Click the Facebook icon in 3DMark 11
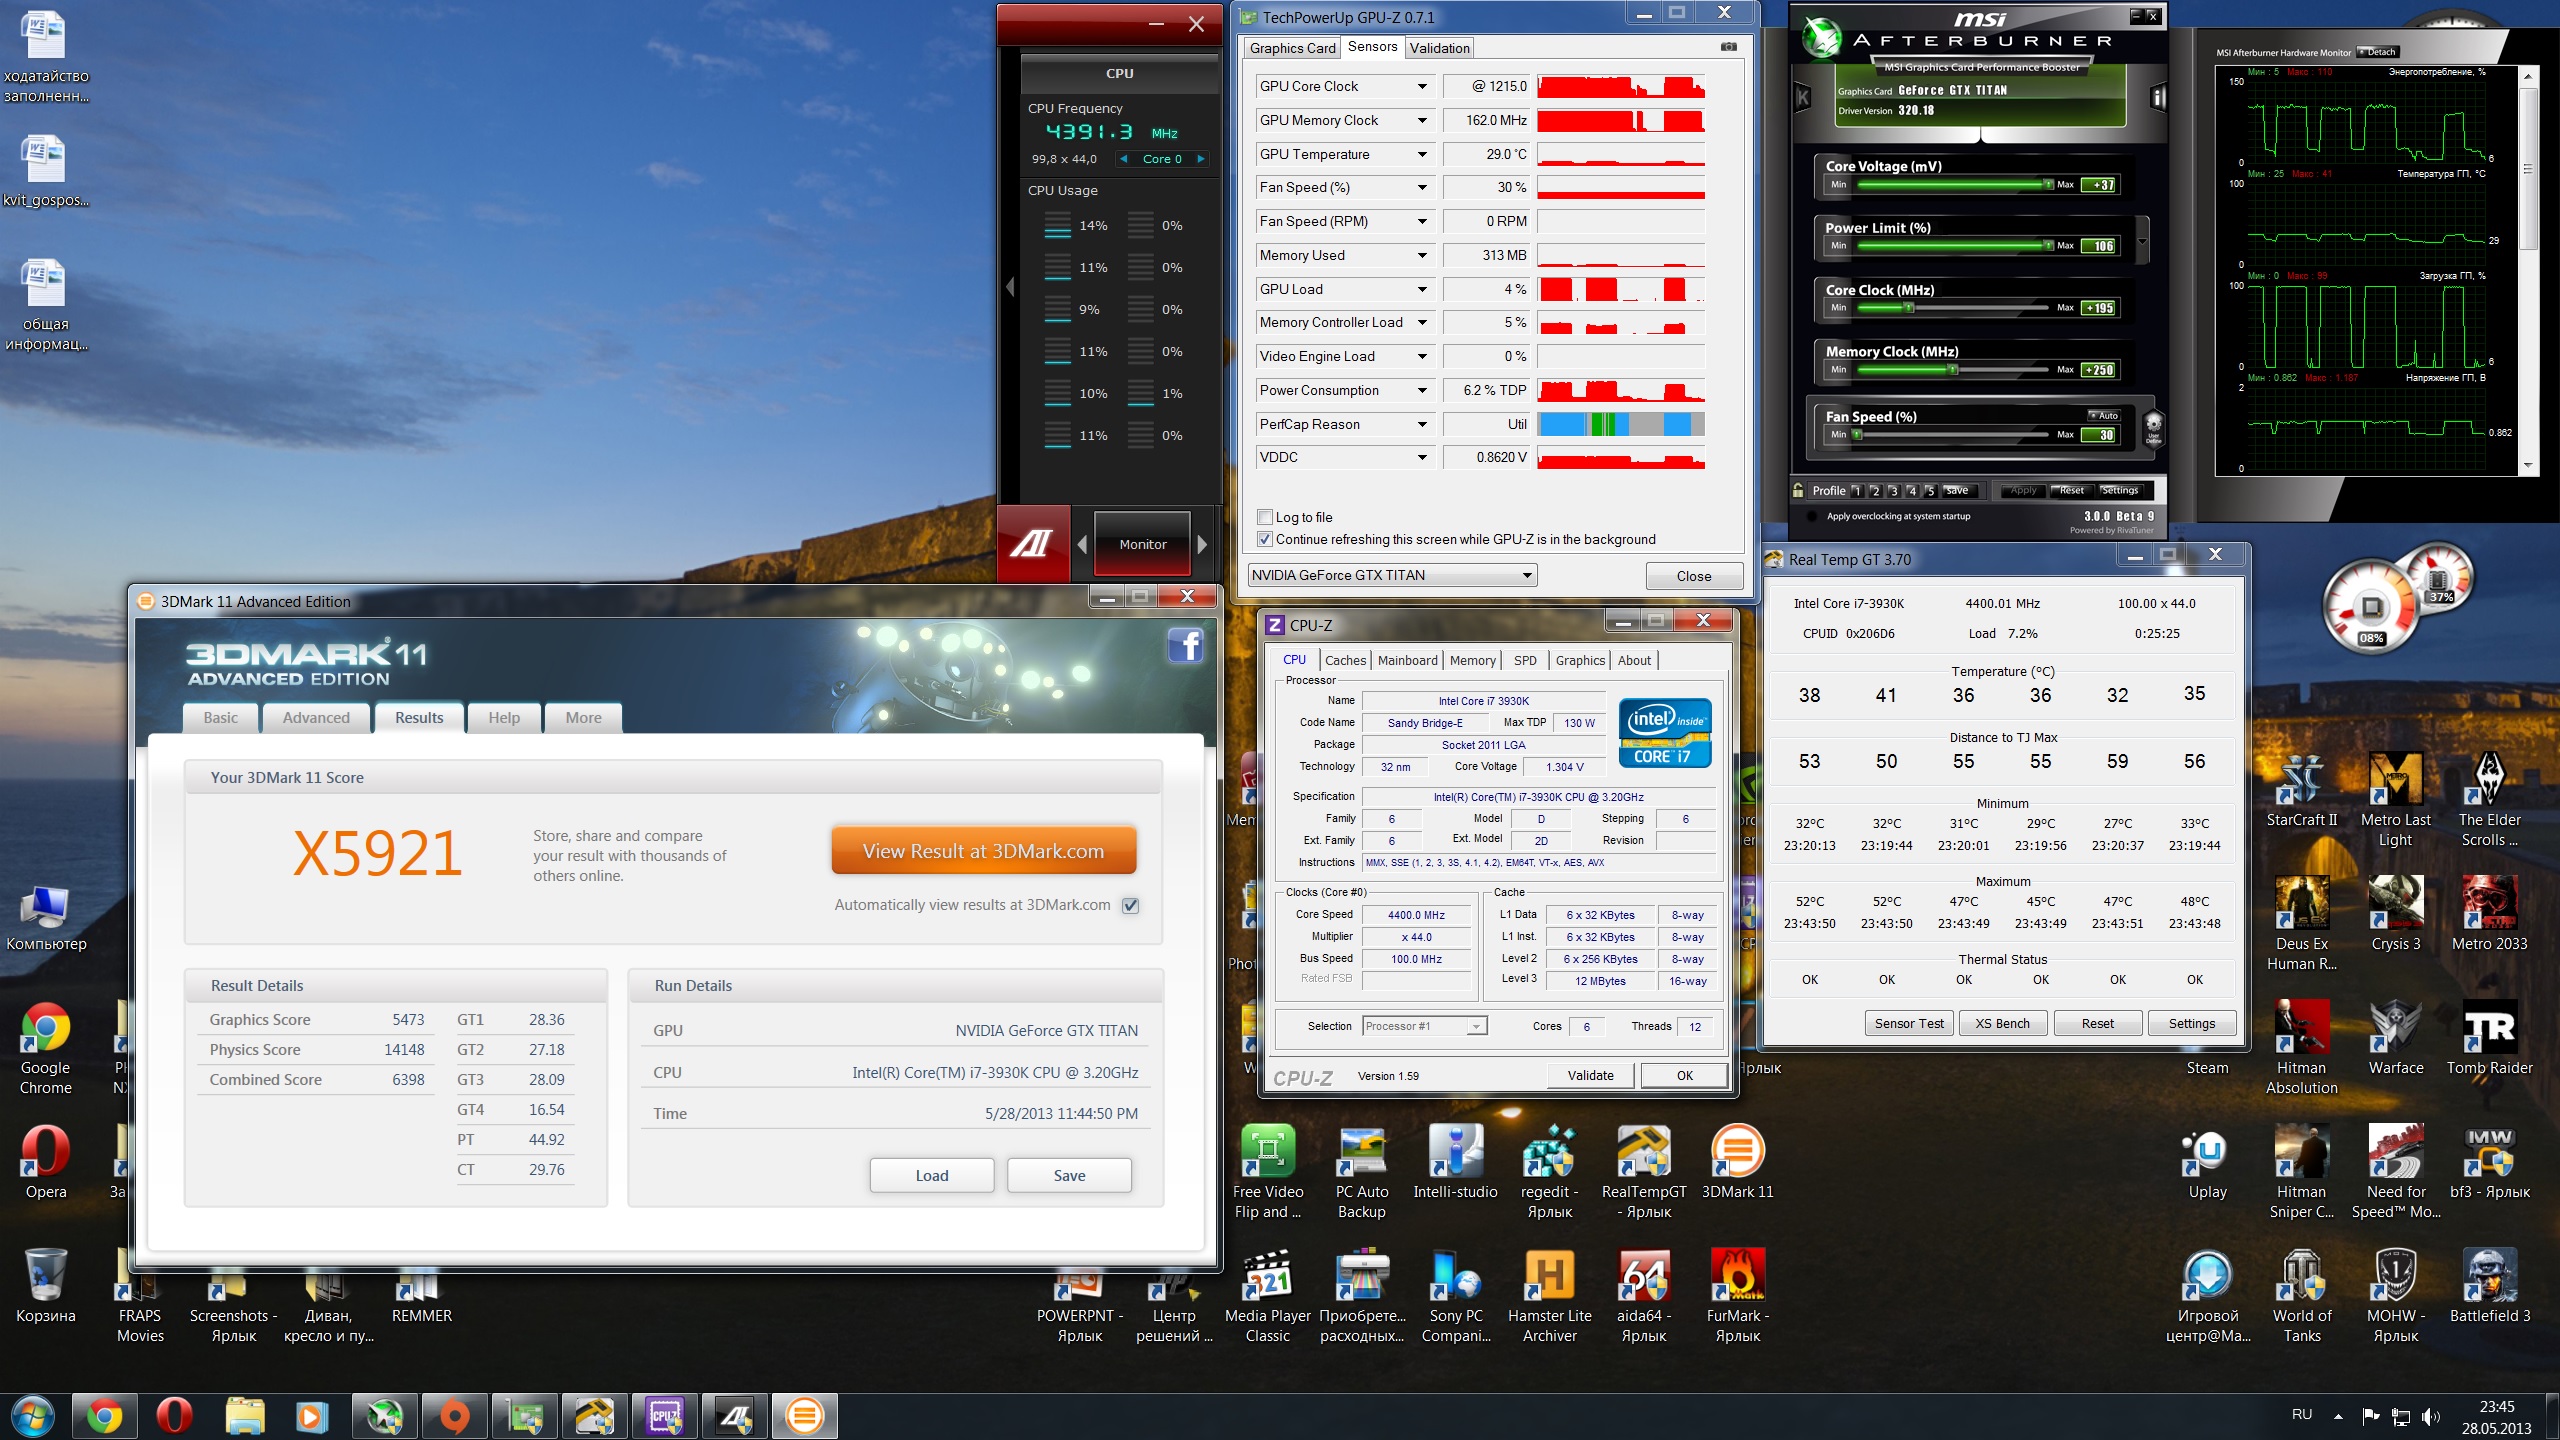The width and height of the screenshot is (2560, 1440). tap(1185, 646)
